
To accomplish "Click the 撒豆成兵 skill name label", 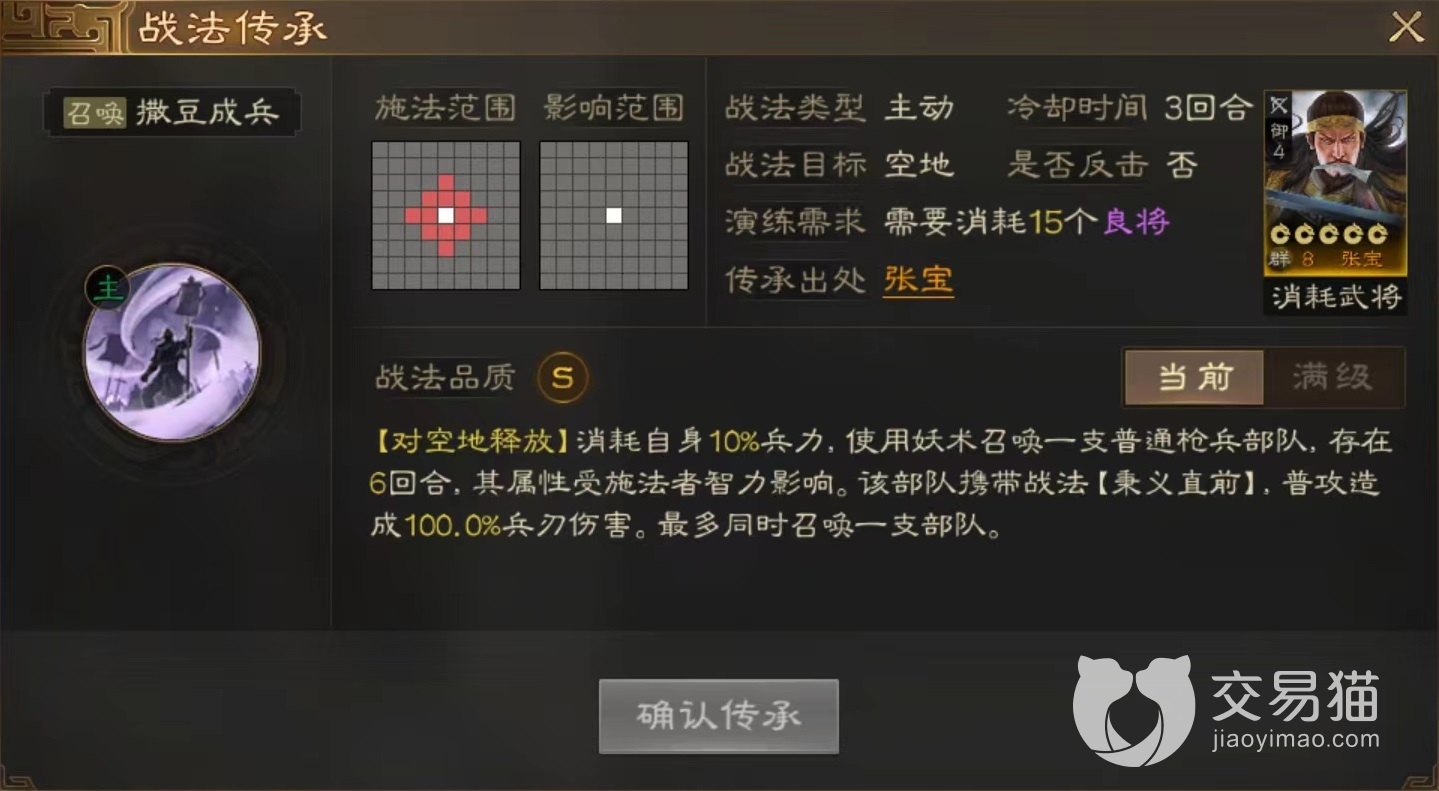I will coord(207,113).
